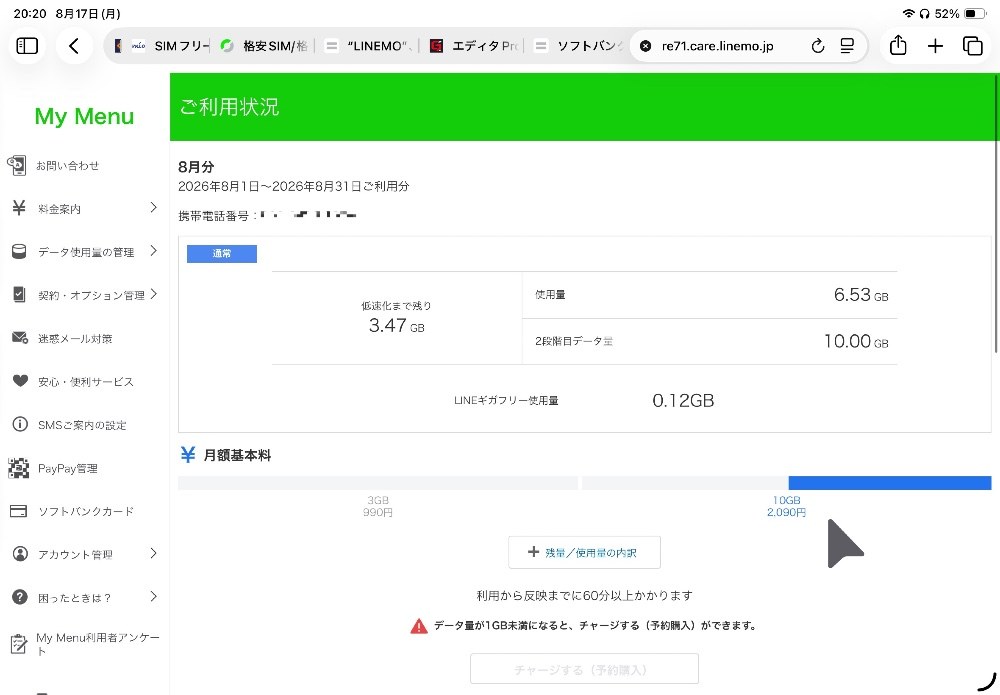1000x695 pixels.
Task: Click the mail icon for 迷惑メール対策
Action: 20,338
